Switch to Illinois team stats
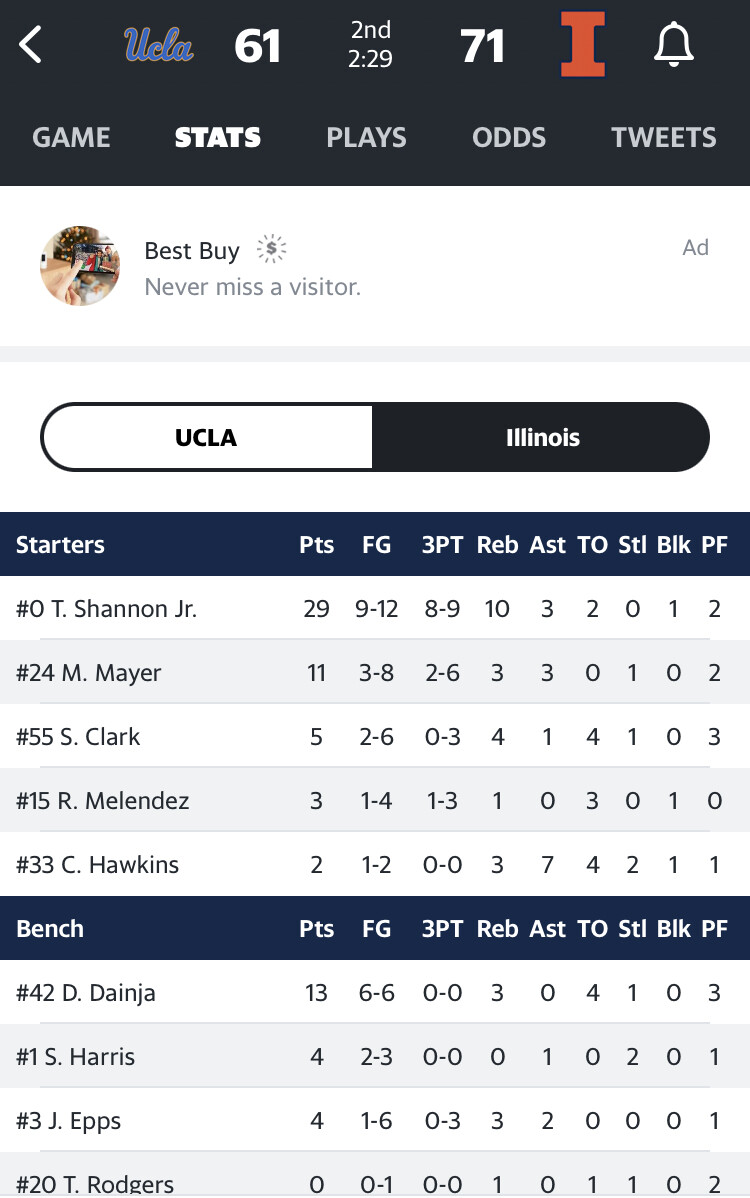 (542, 437)
